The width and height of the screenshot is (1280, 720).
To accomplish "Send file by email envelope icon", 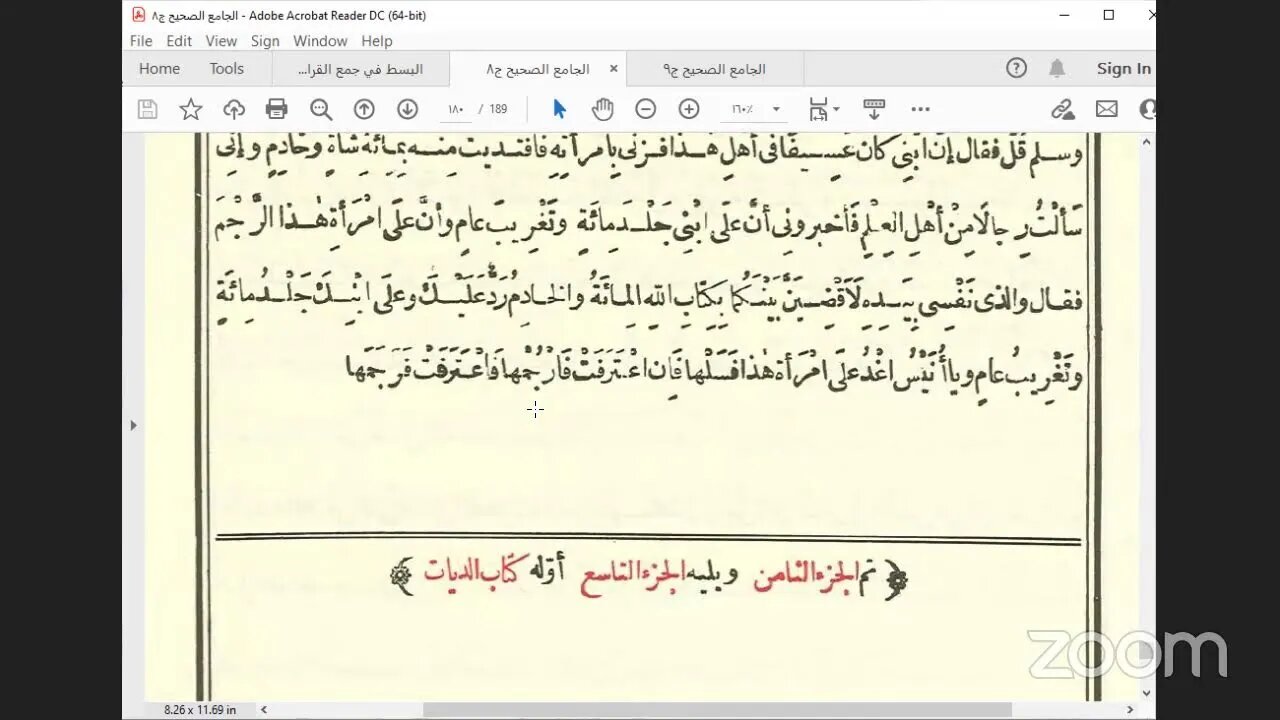I will tap(1106, 109).
